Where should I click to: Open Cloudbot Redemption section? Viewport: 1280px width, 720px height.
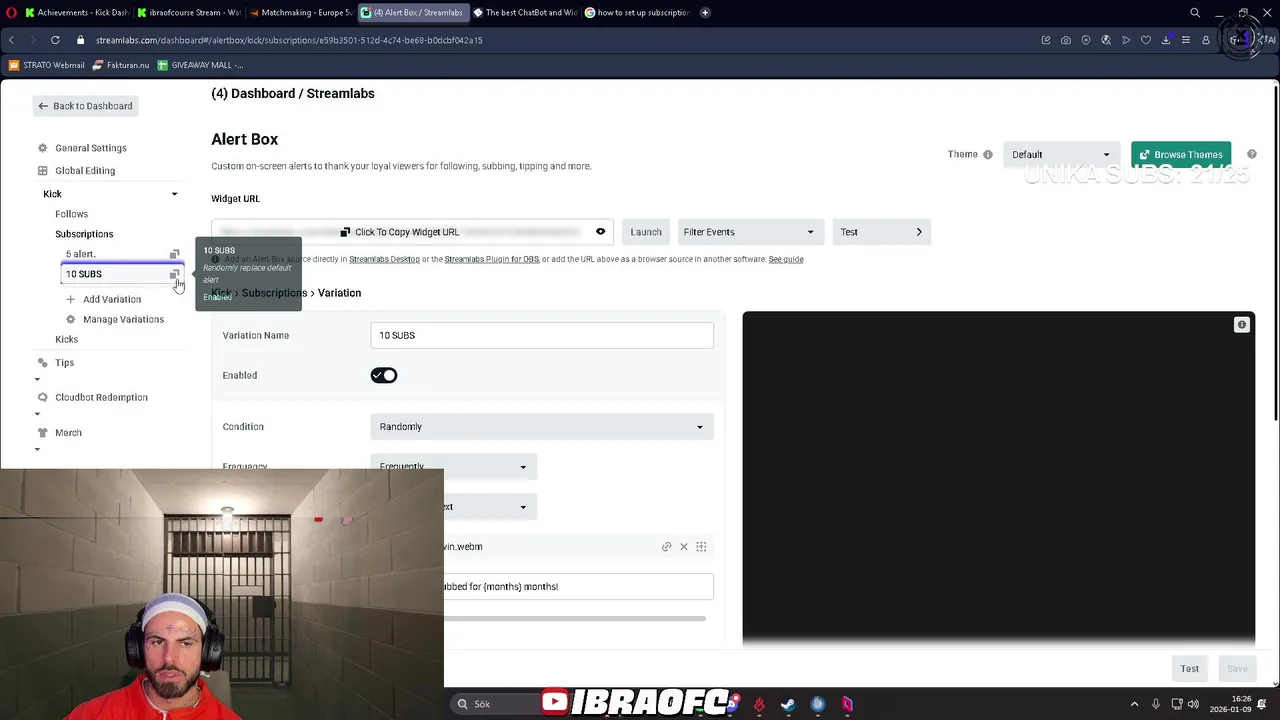click(101, 397)
